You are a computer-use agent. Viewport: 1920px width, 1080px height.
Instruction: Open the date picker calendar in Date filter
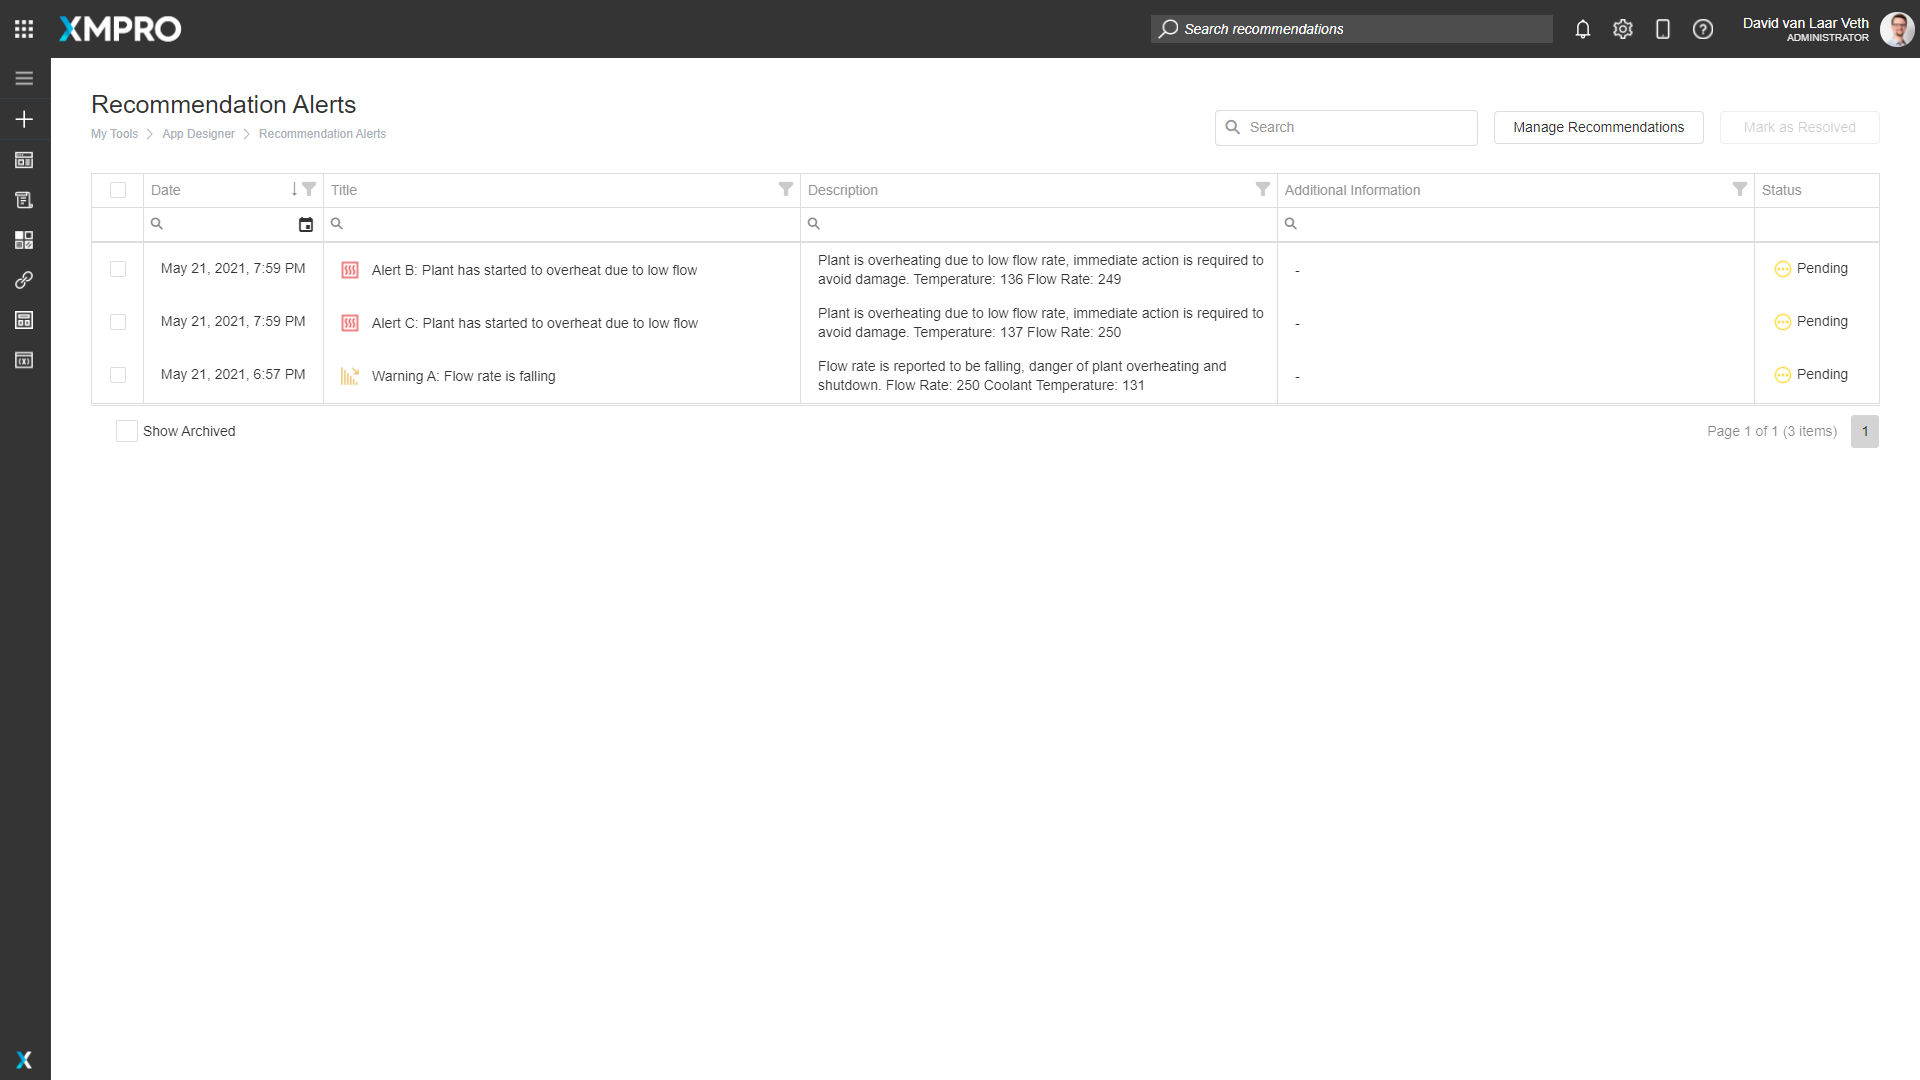(306, 225)
